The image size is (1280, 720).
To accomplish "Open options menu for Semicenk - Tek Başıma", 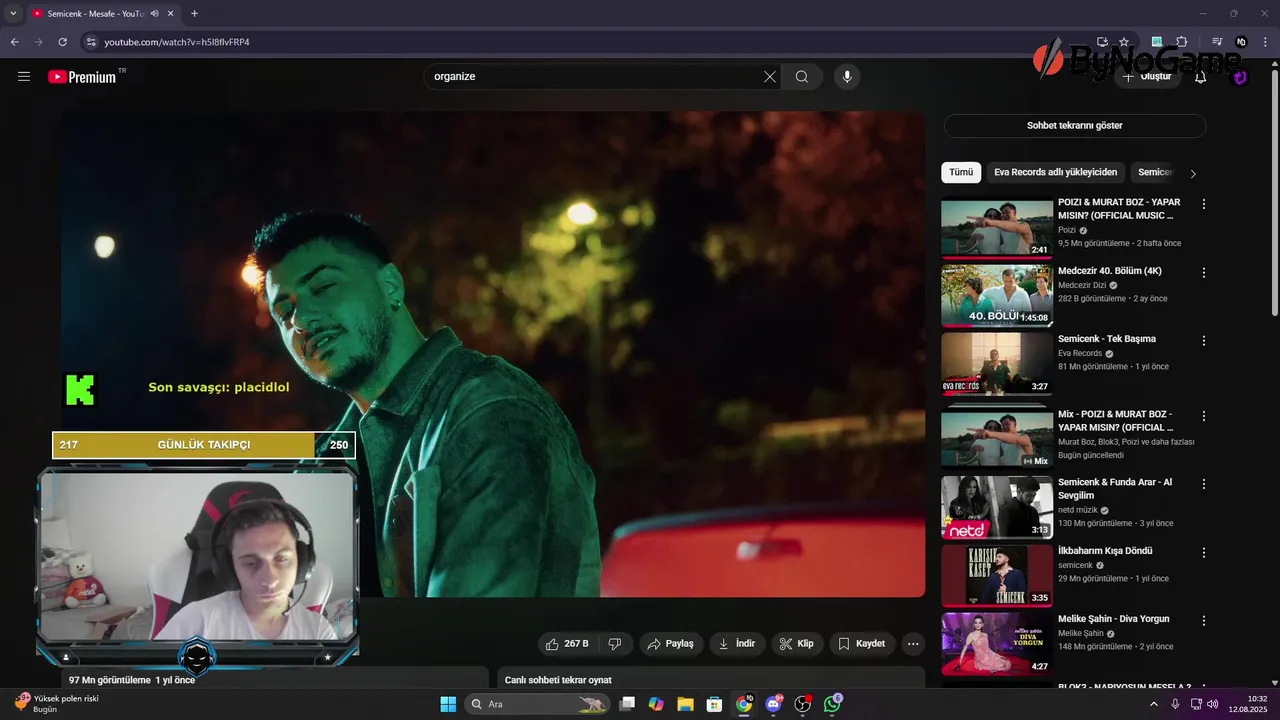I will [x=1204, y=340].
